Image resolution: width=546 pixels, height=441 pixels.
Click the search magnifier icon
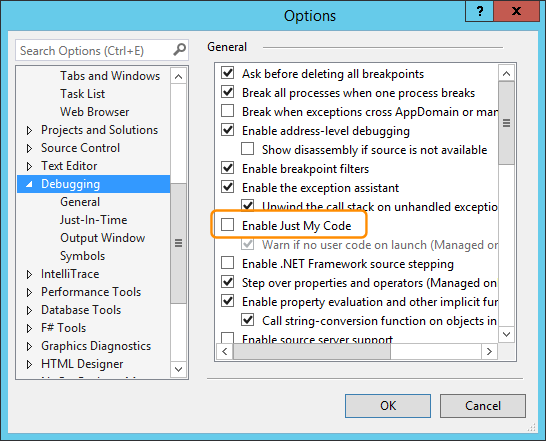click(179, 50)
